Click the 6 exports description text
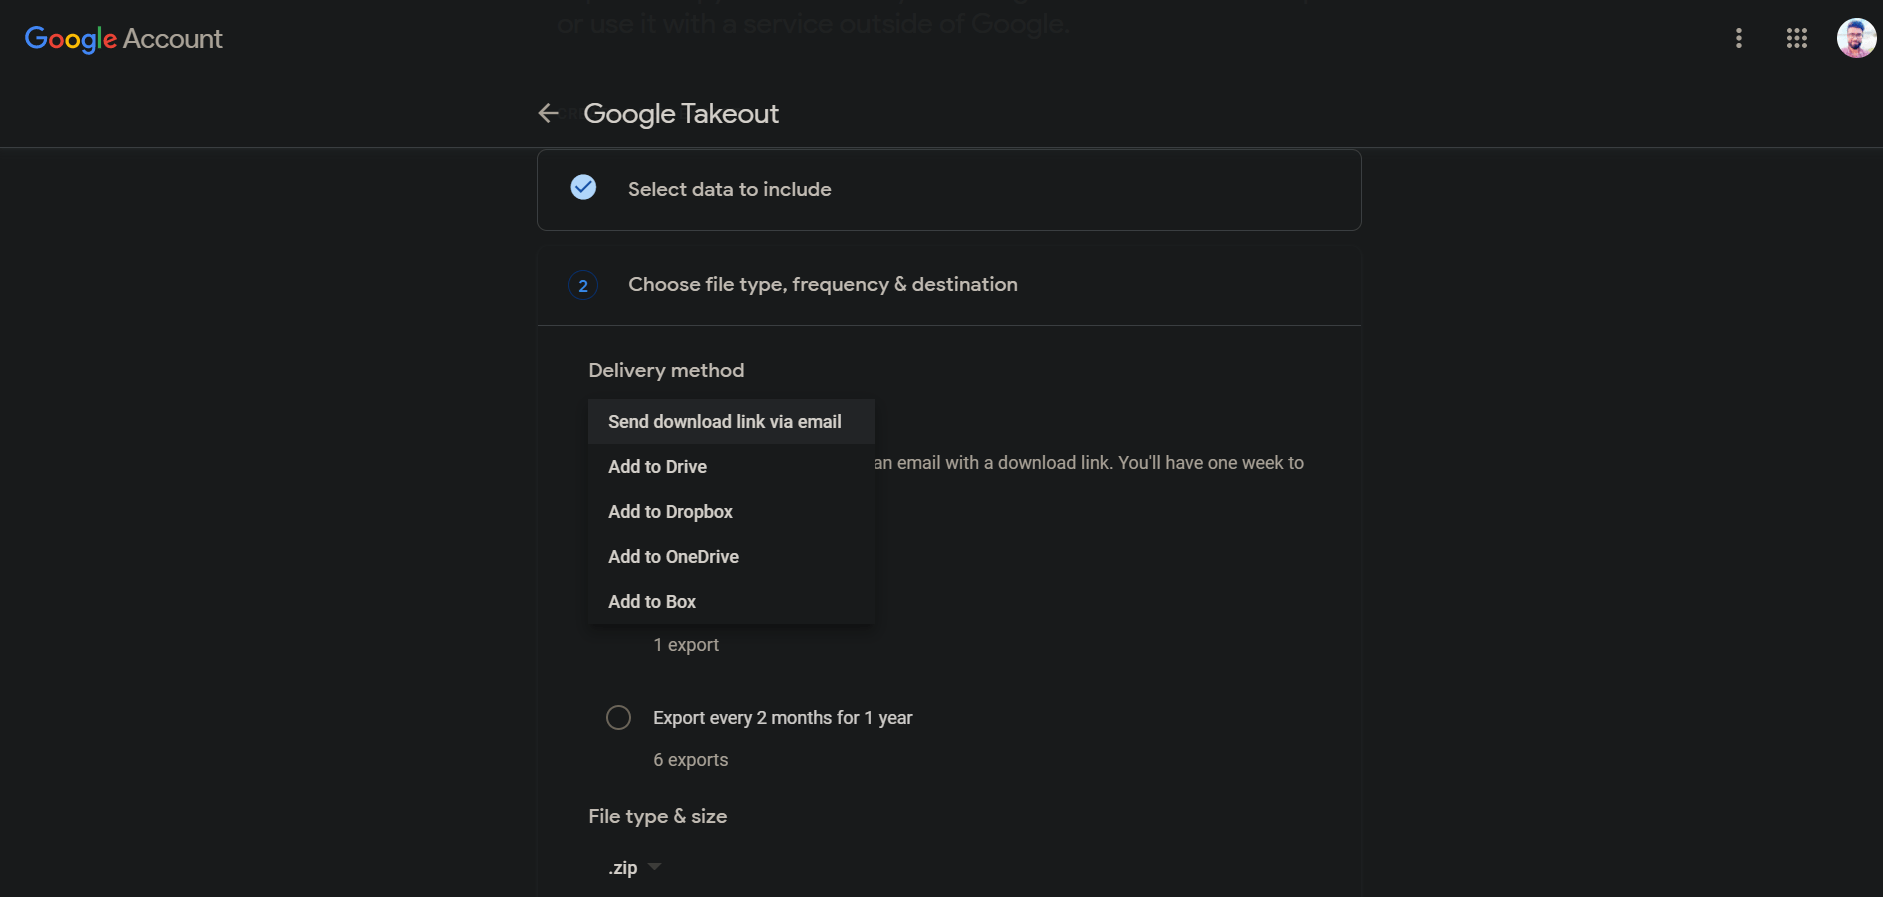This screenshot has width=1883, height=897. tap(691, 760)
